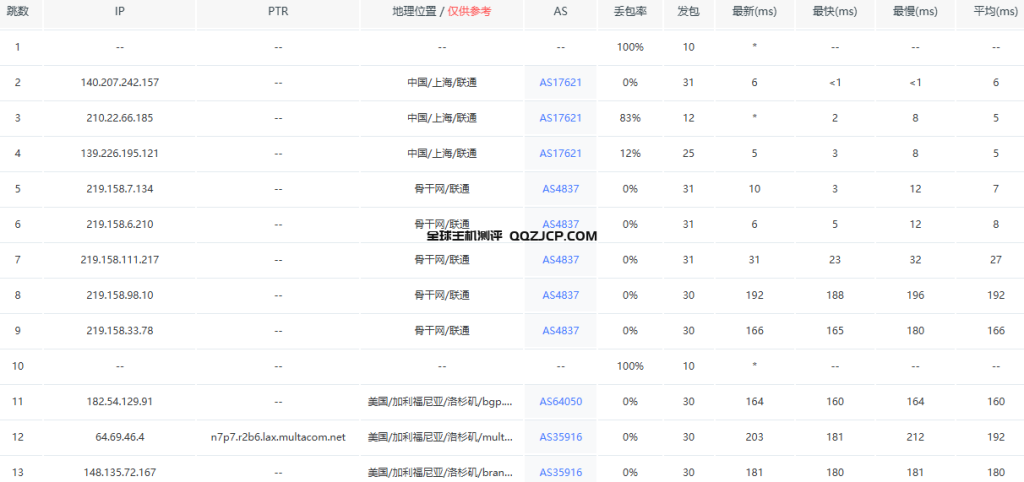Click PTR n7p7.r2b6.lax.multacom.net
Screen dimensions: 1024x482
(278, 437)
